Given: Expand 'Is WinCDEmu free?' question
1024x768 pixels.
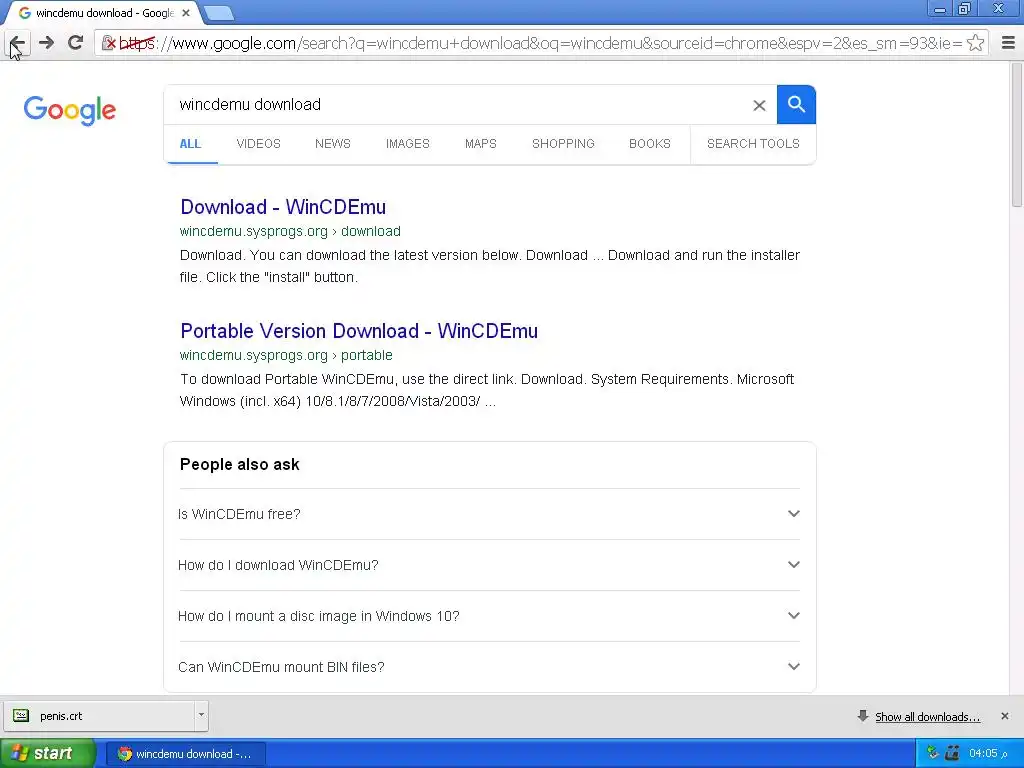Looking at the screenshot, I should tap(489, 514).
